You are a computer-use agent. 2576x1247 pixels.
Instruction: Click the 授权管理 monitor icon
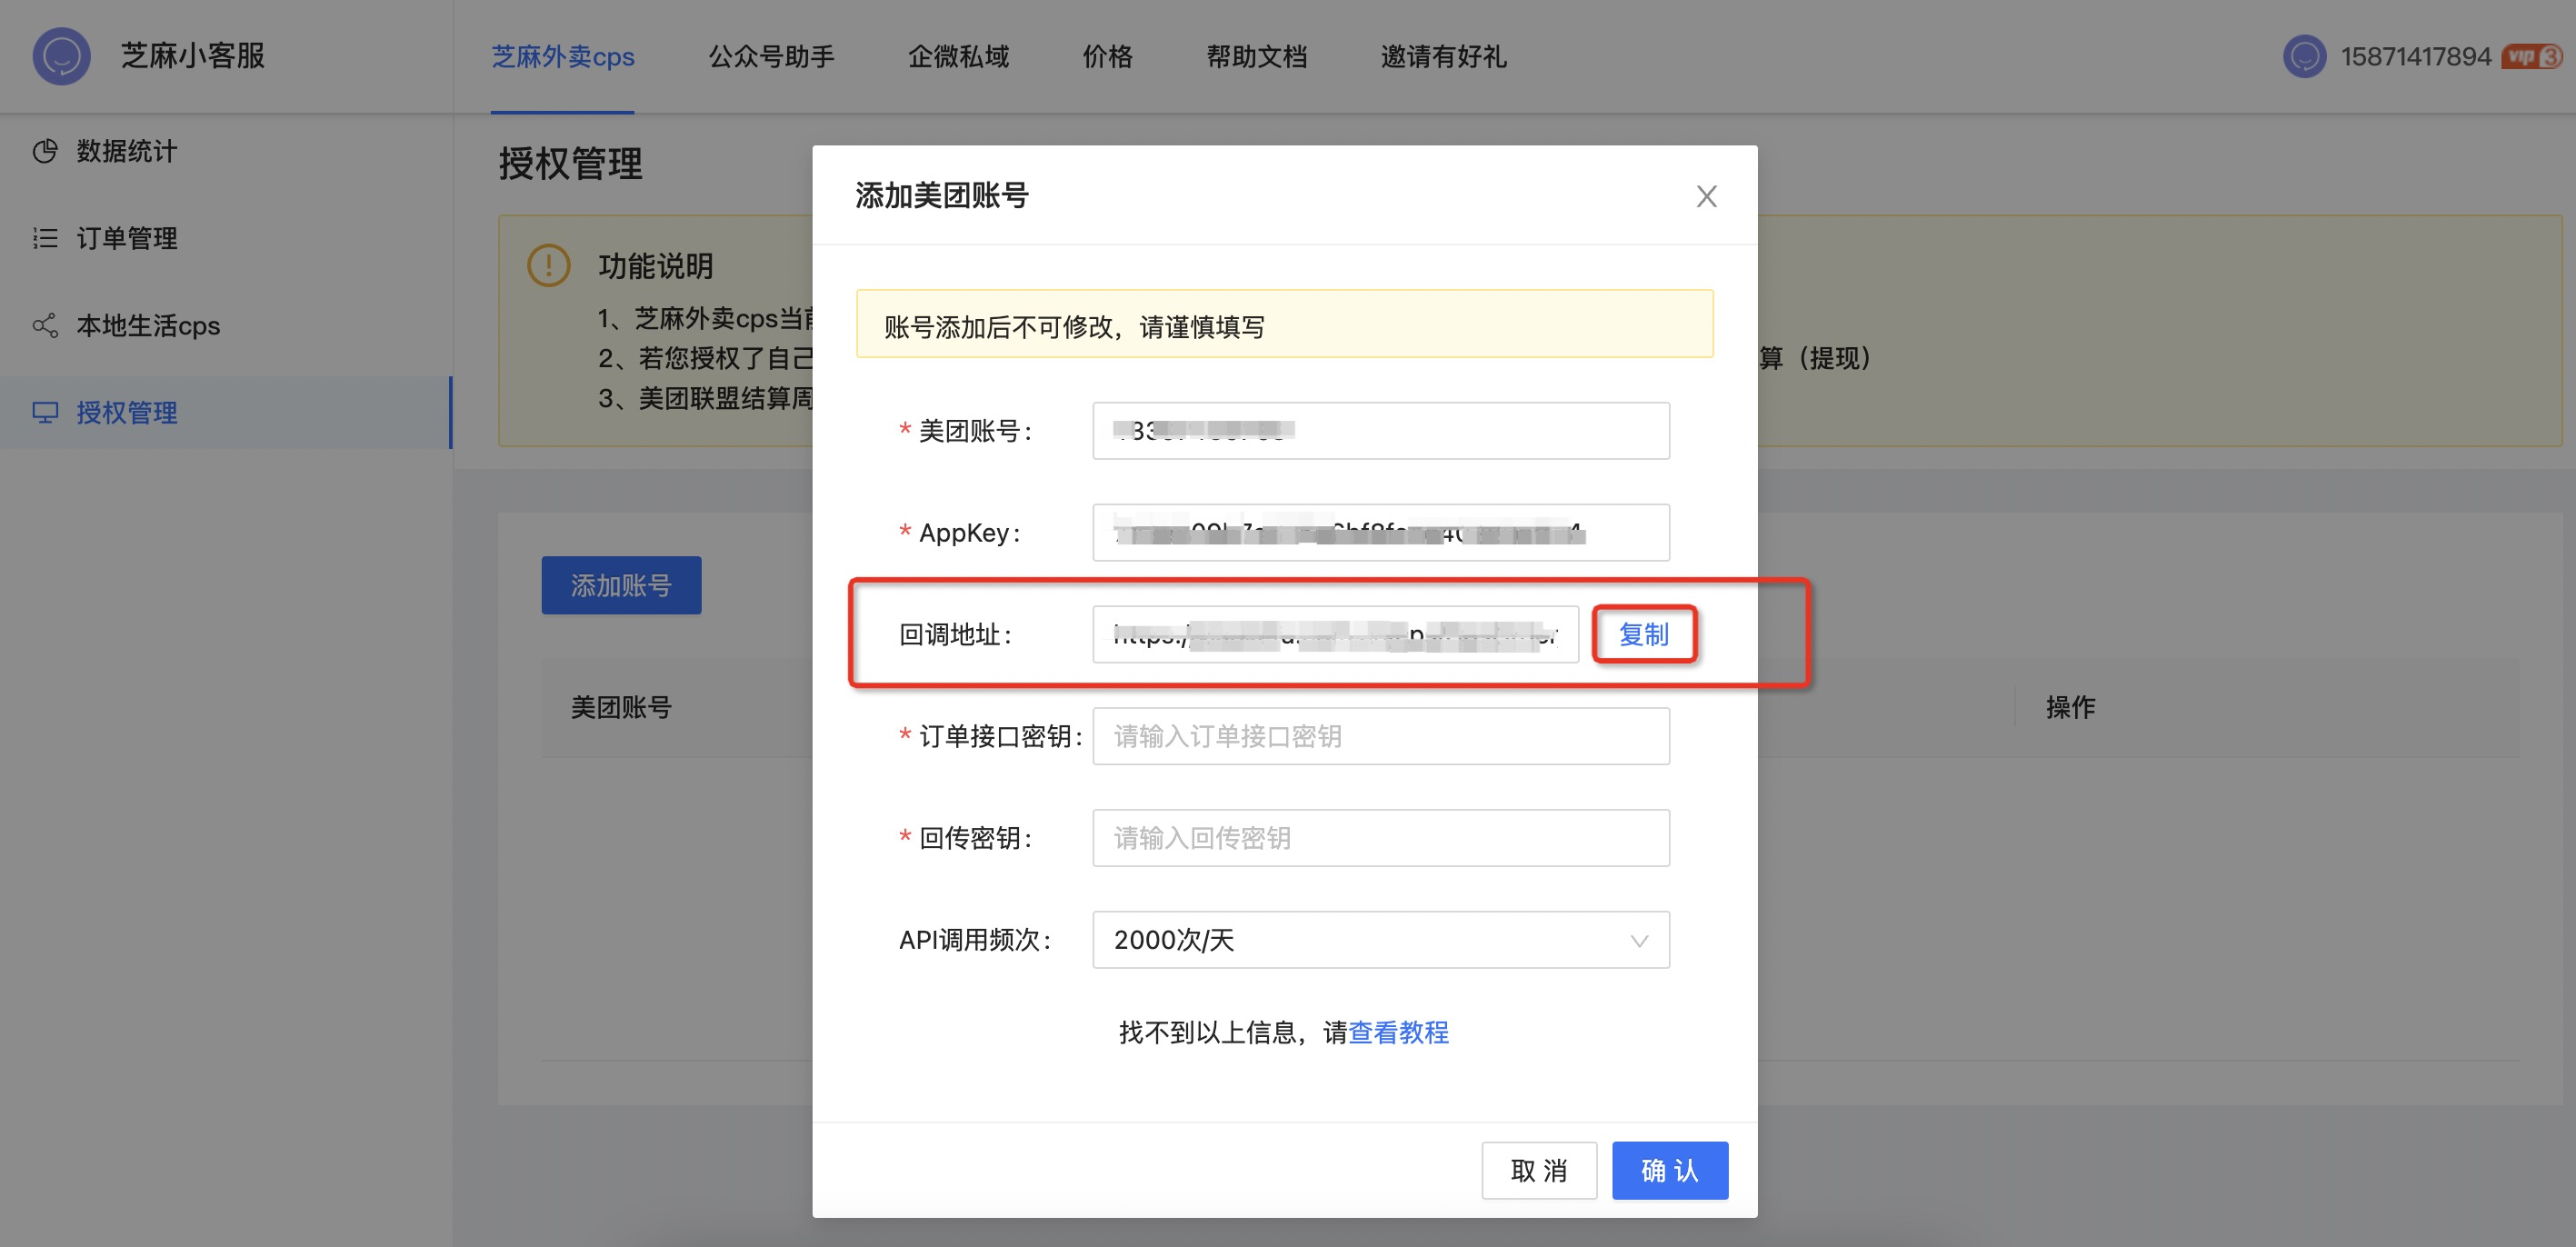(45, 412)
